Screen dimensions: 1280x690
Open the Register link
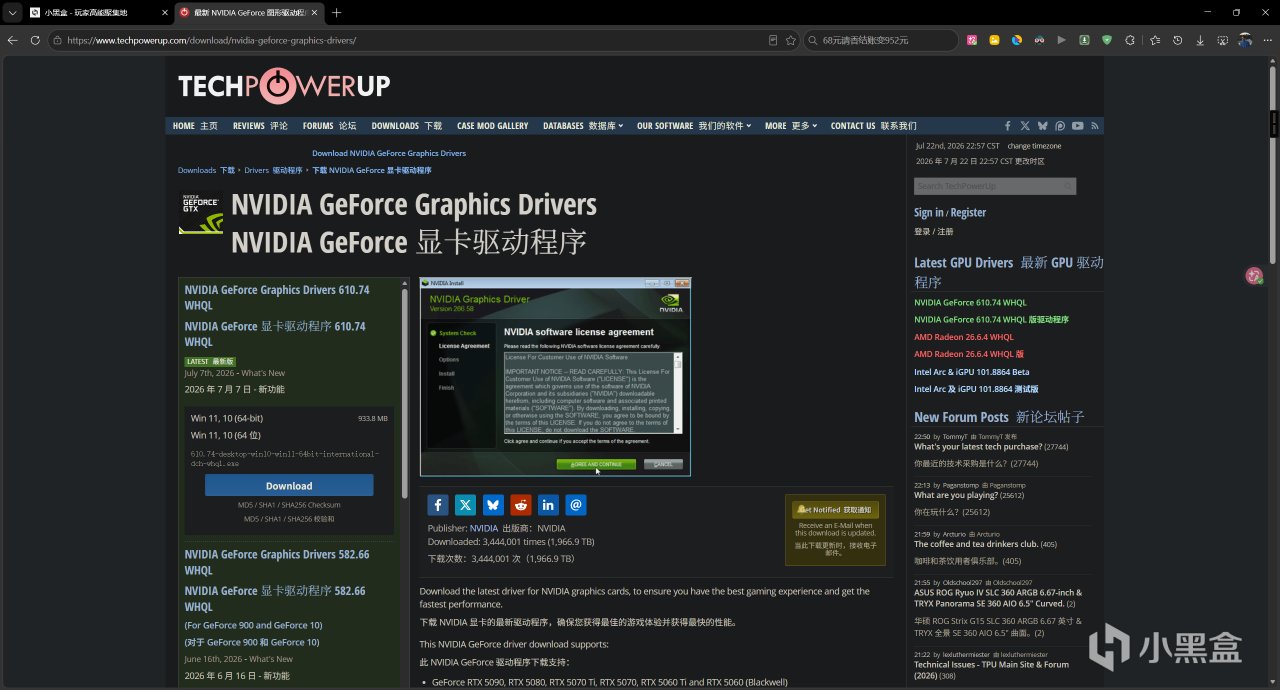[968, 213]
